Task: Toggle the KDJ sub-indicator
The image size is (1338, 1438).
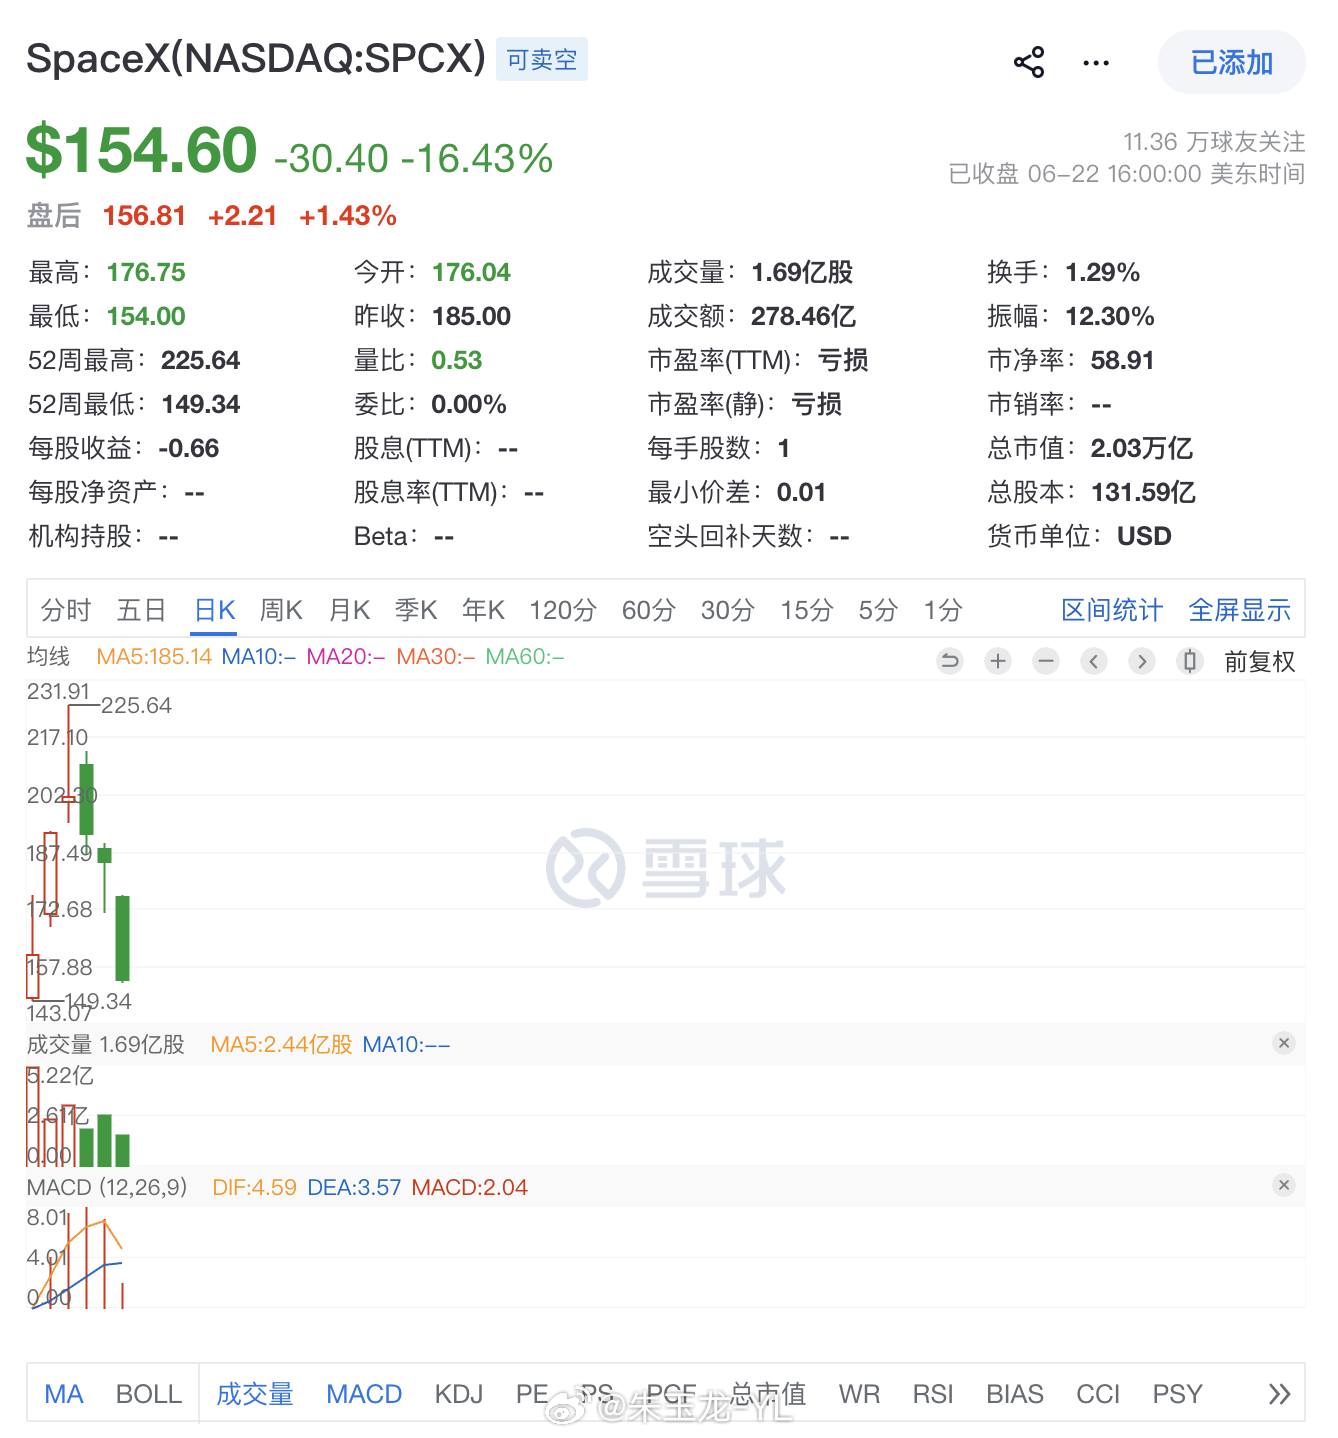Action: (459, 1394)
